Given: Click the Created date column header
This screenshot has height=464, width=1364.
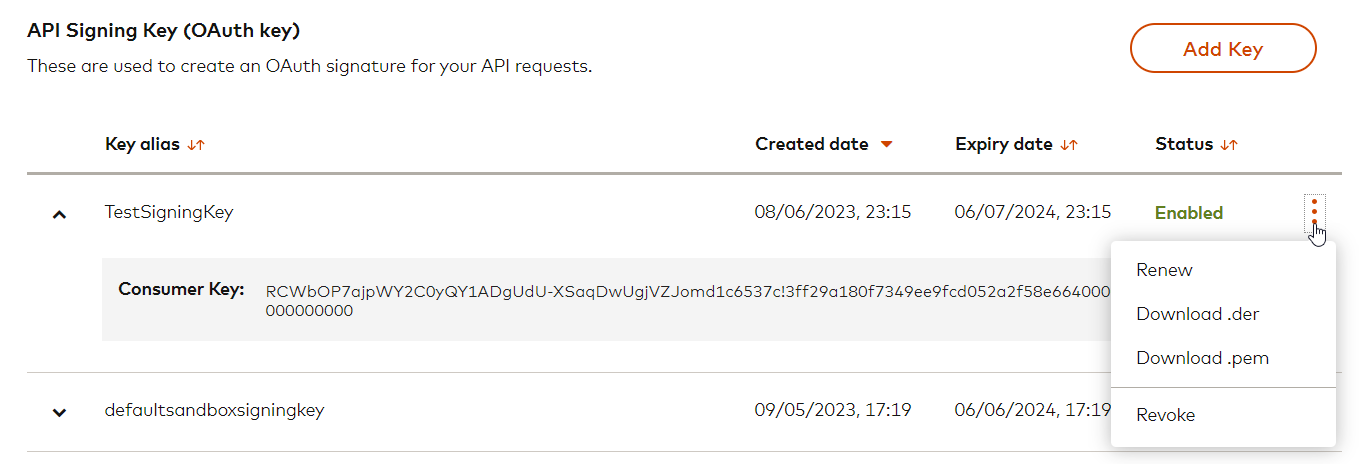Looking at the screenshot, I should (811, 144).
